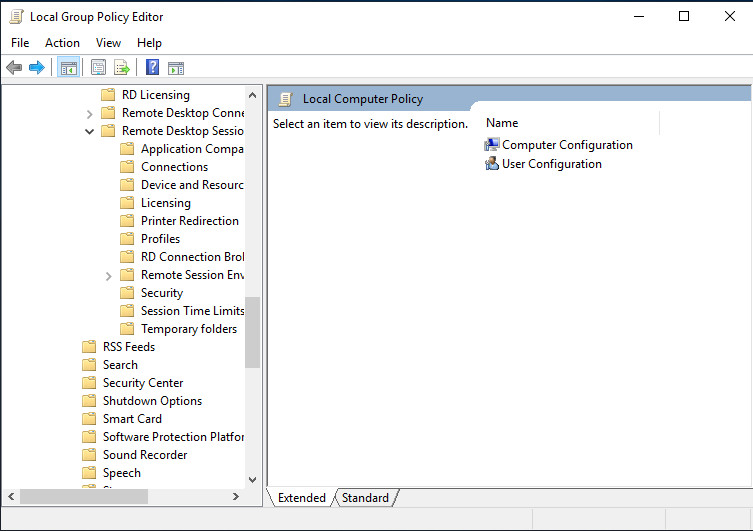Toggle the Show/Hide Action Pane button
Screen dimensions: 753x531
176,68
